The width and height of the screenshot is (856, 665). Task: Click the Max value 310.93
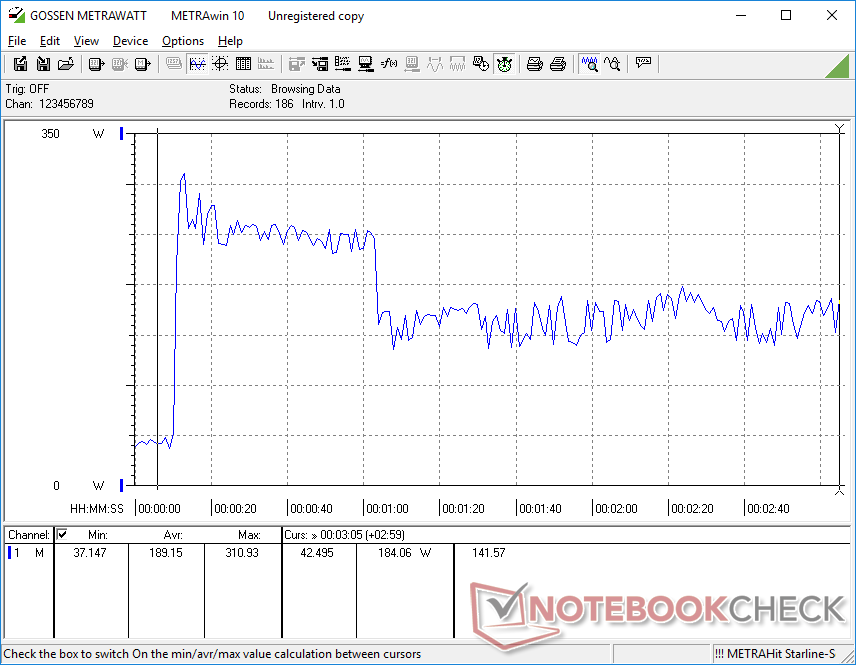242,553
